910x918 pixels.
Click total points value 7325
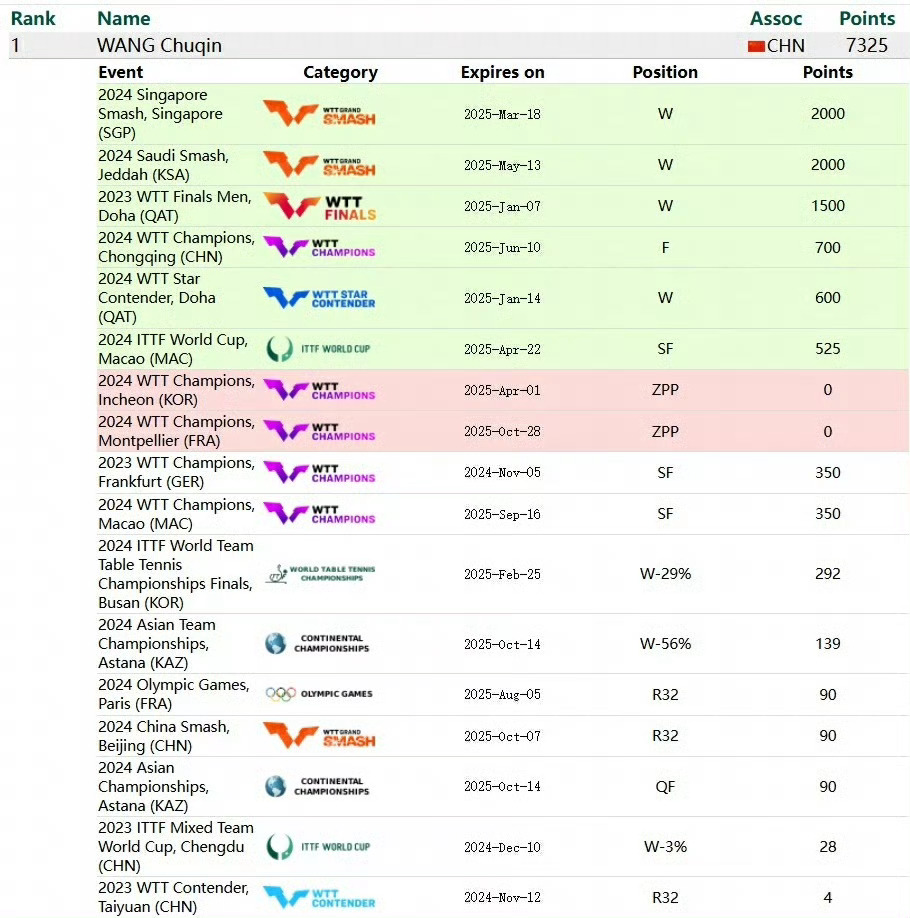coord(867,46)
